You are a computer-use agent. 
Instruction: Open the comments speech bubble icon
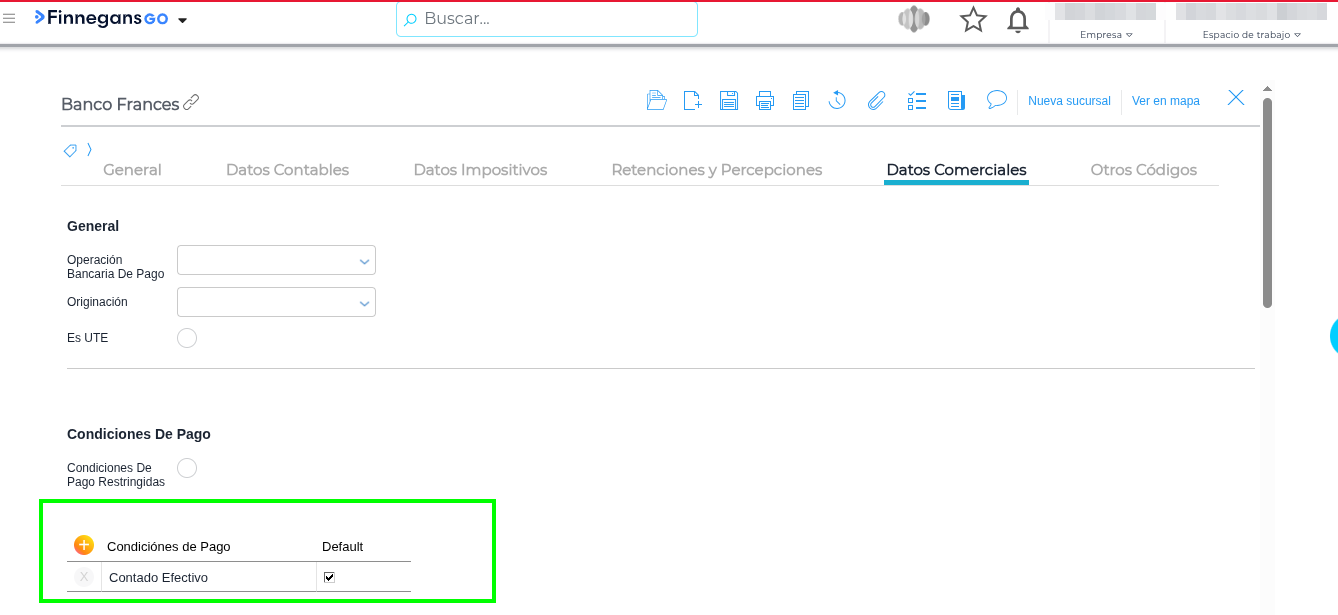[996, 100]
